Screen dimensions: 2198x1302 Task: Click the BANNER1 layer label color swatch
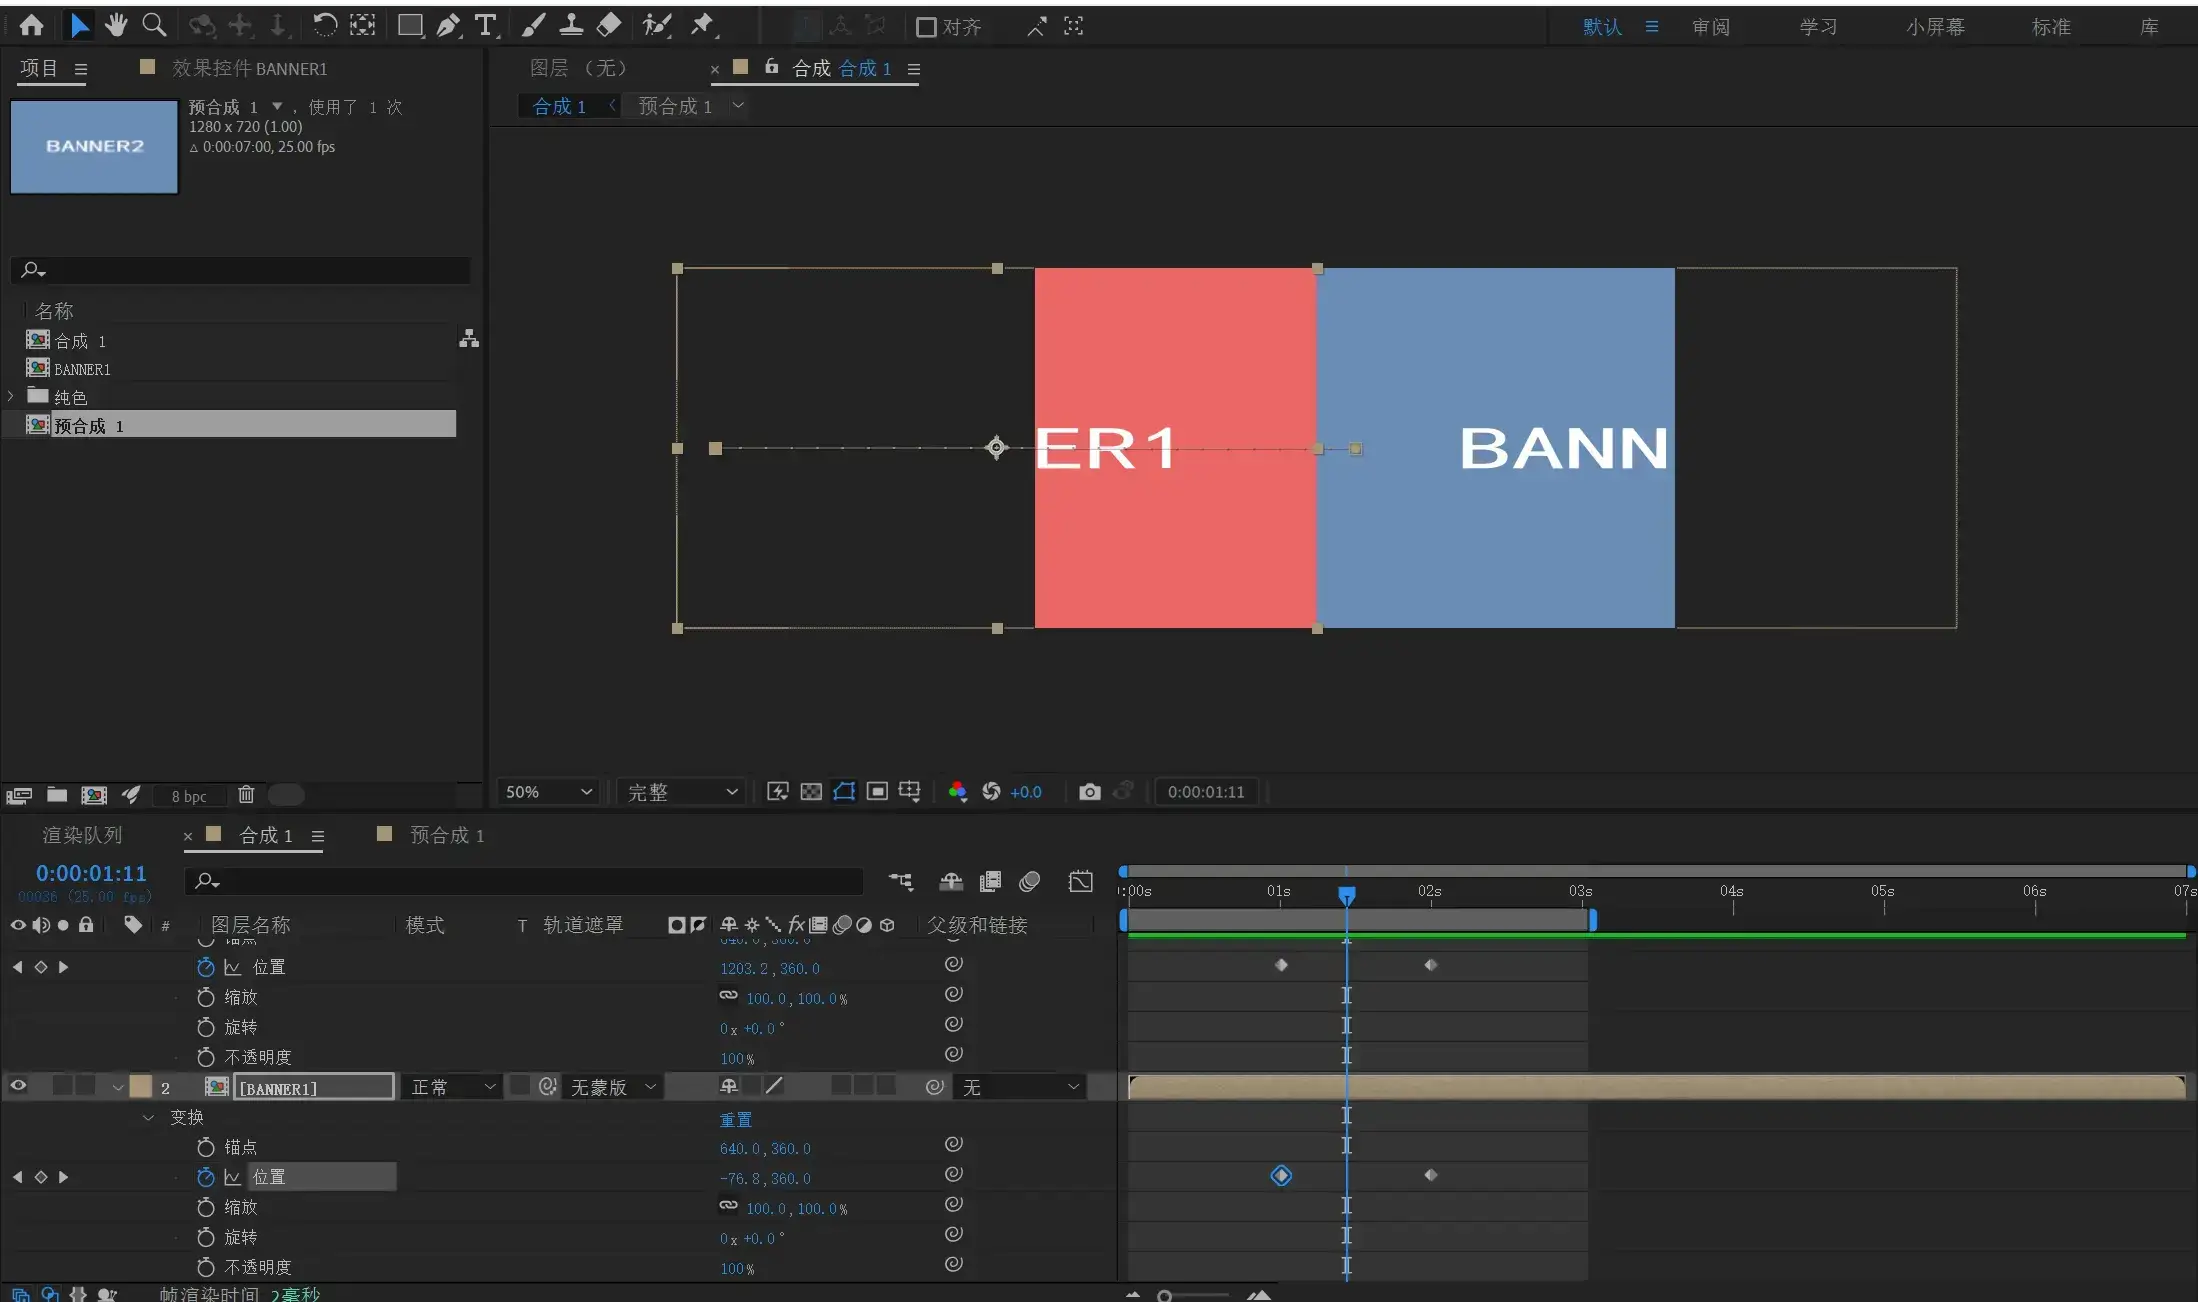[140, 1086]
